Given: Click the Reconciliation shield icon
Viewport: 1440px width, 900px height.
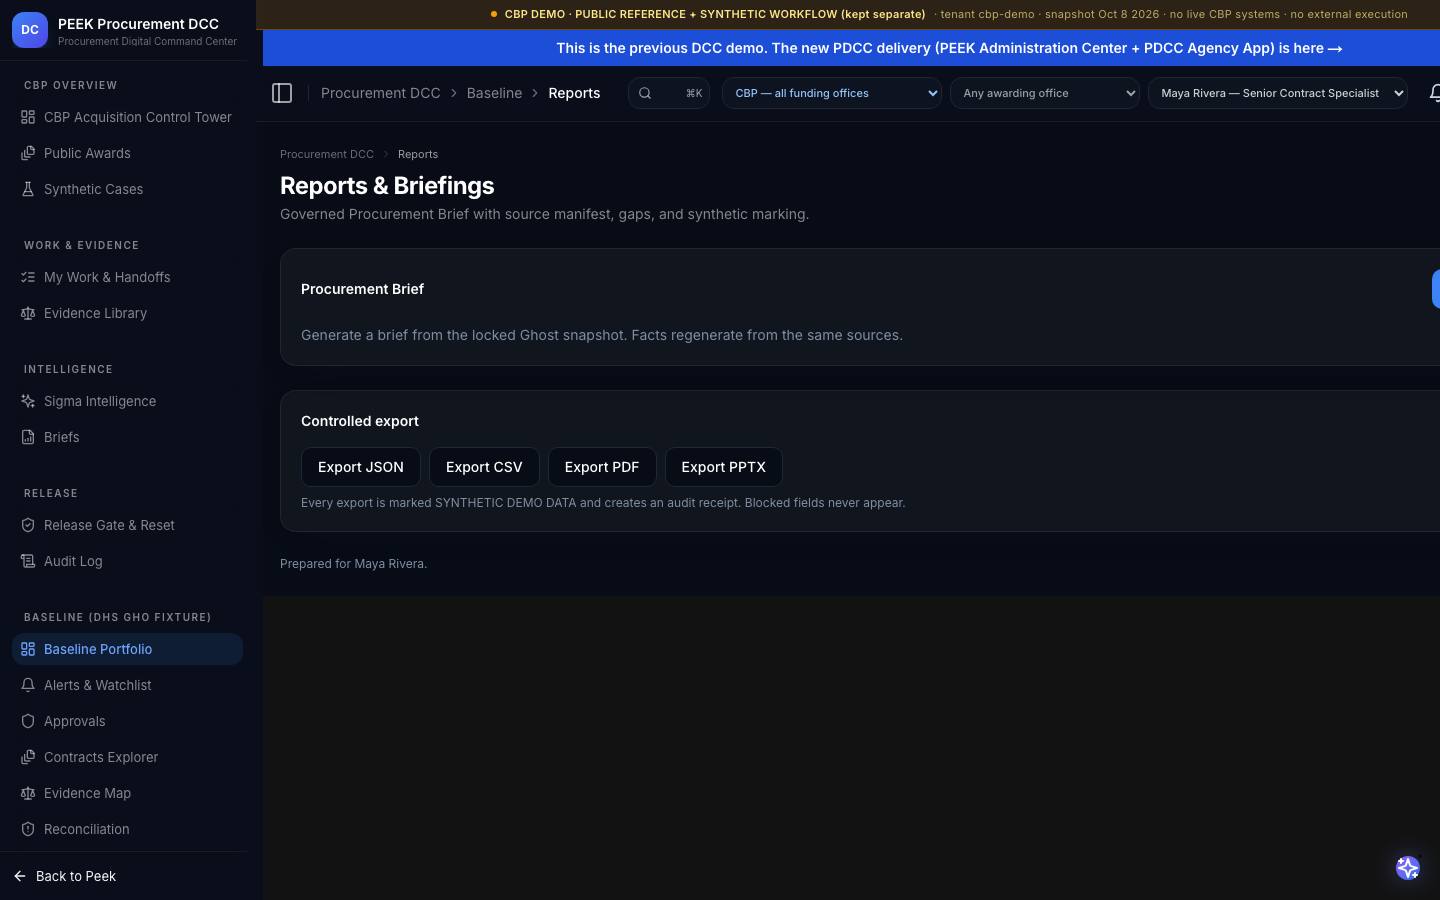Looking at the screenshot, I should [x=28, y=829].
